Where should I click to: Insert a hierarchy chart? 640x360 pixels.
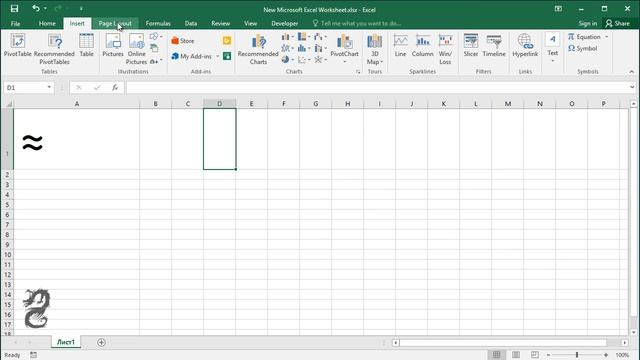(304, 37)
